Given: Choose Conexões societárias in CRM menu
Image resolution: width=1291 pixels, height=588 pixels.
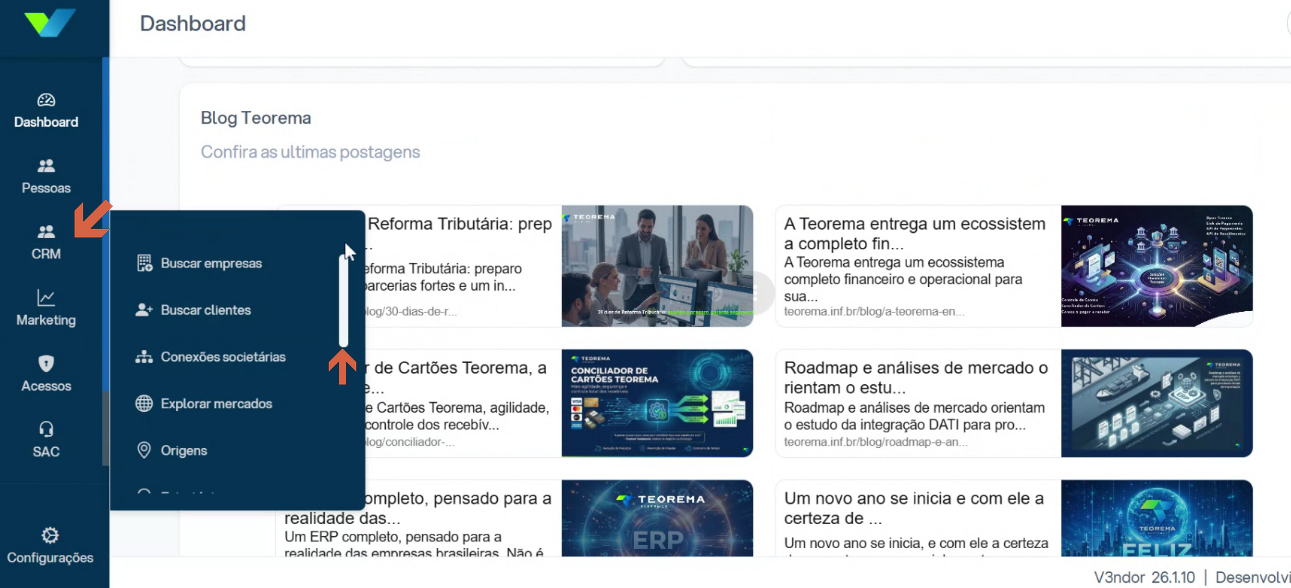Looking at the screenshot, I should pyautogui.click(x=223, y=357).
